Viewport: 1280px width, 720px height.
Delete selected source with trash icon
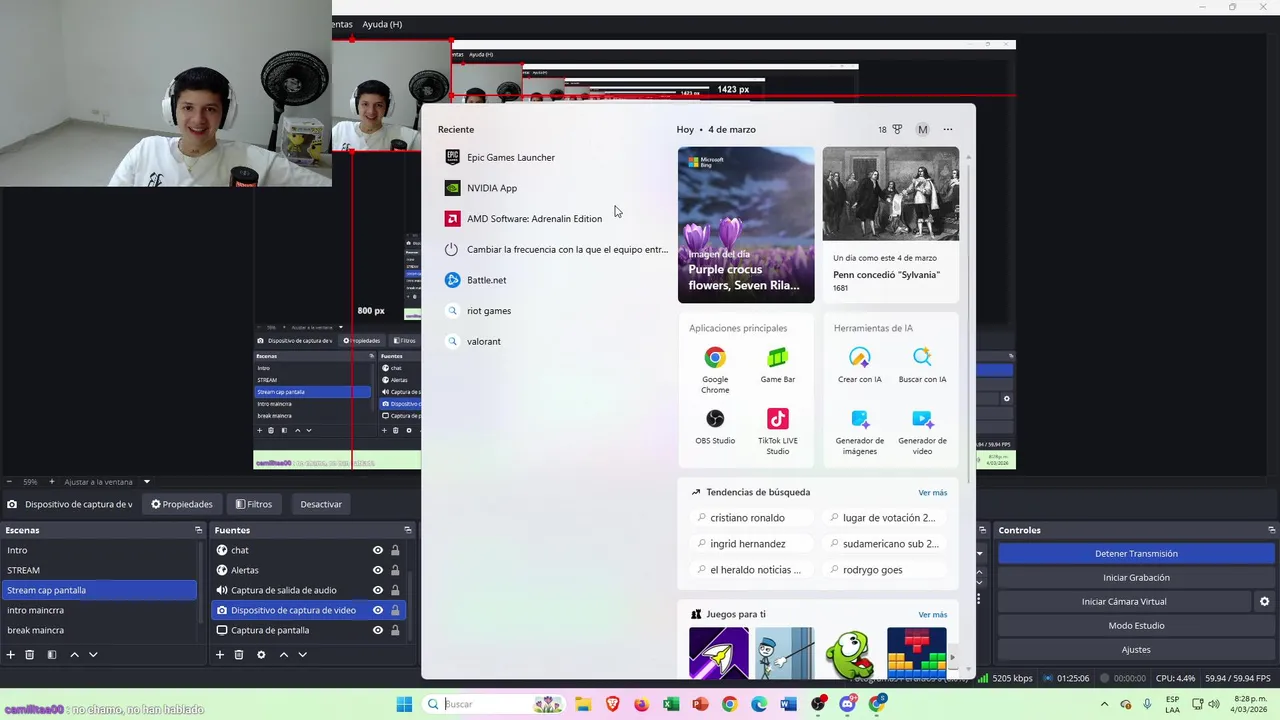pos(239,654)
